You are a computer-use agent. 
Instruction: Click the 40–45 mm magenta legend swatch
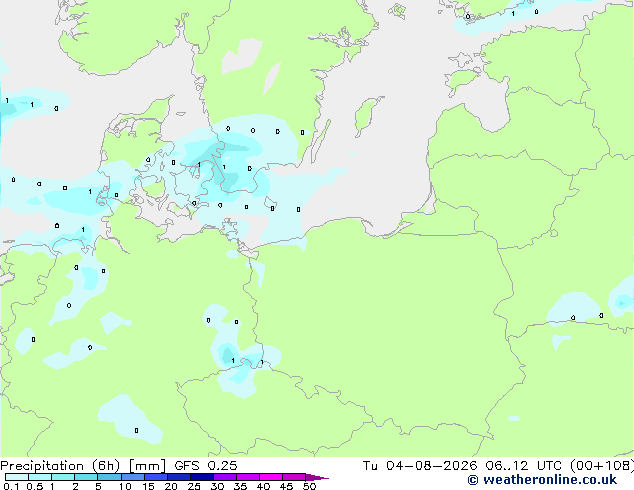coord(271,477)
